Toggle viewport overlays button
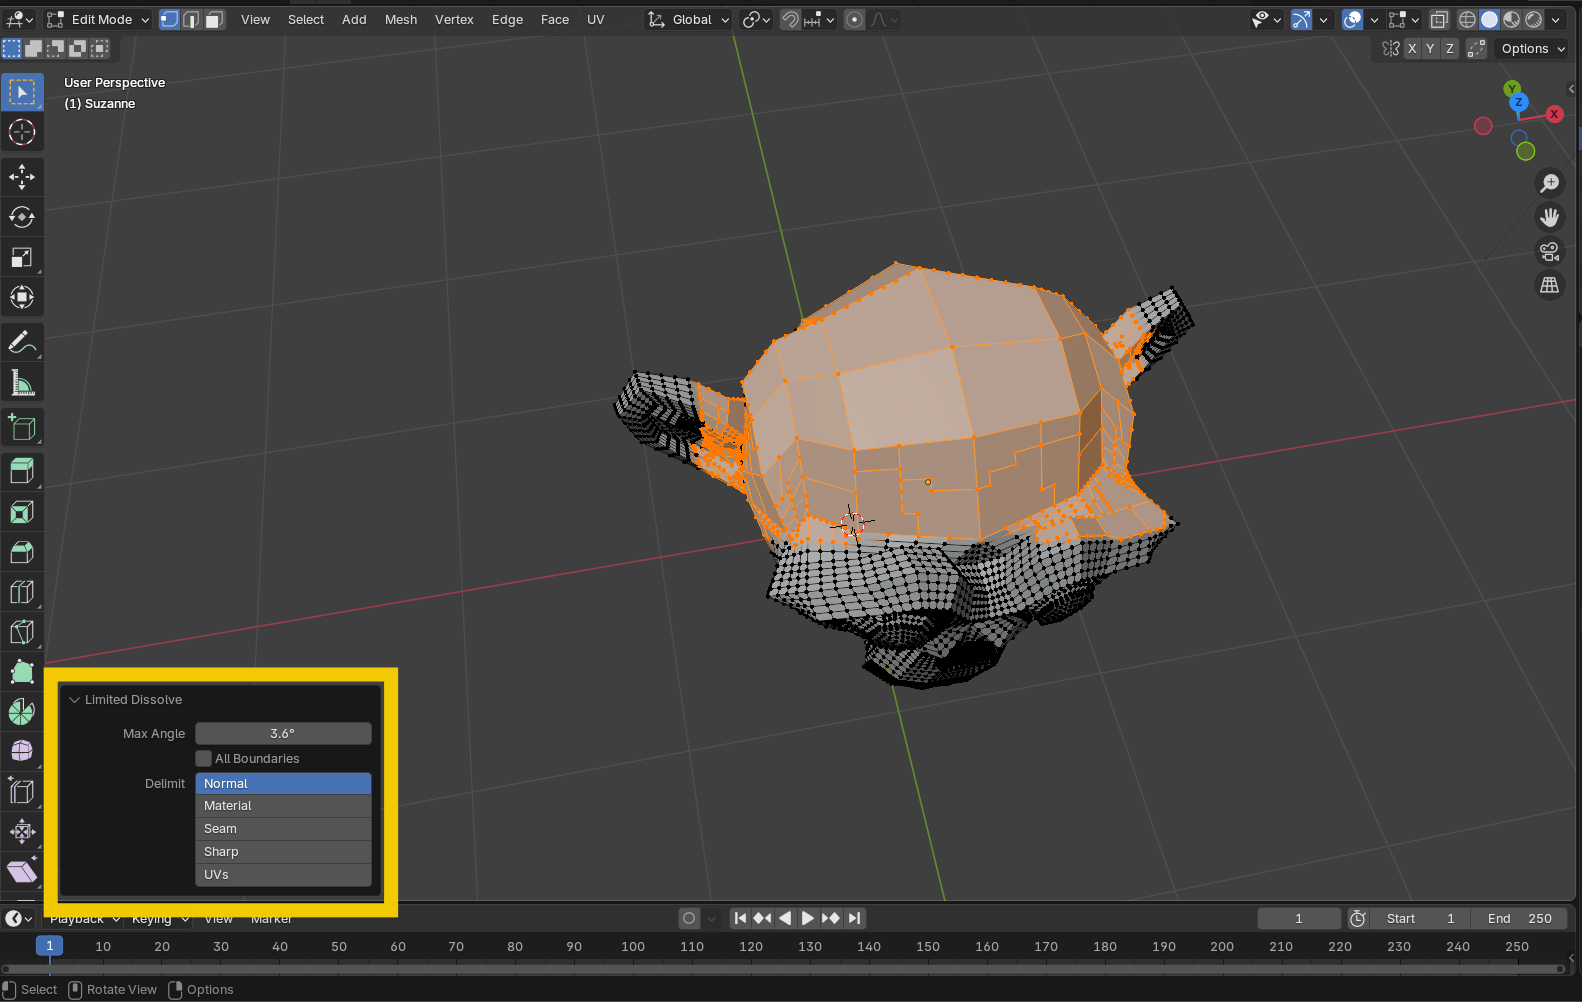The height and width of the screenshot is (1002, 1582). [x=1352, y=19]
